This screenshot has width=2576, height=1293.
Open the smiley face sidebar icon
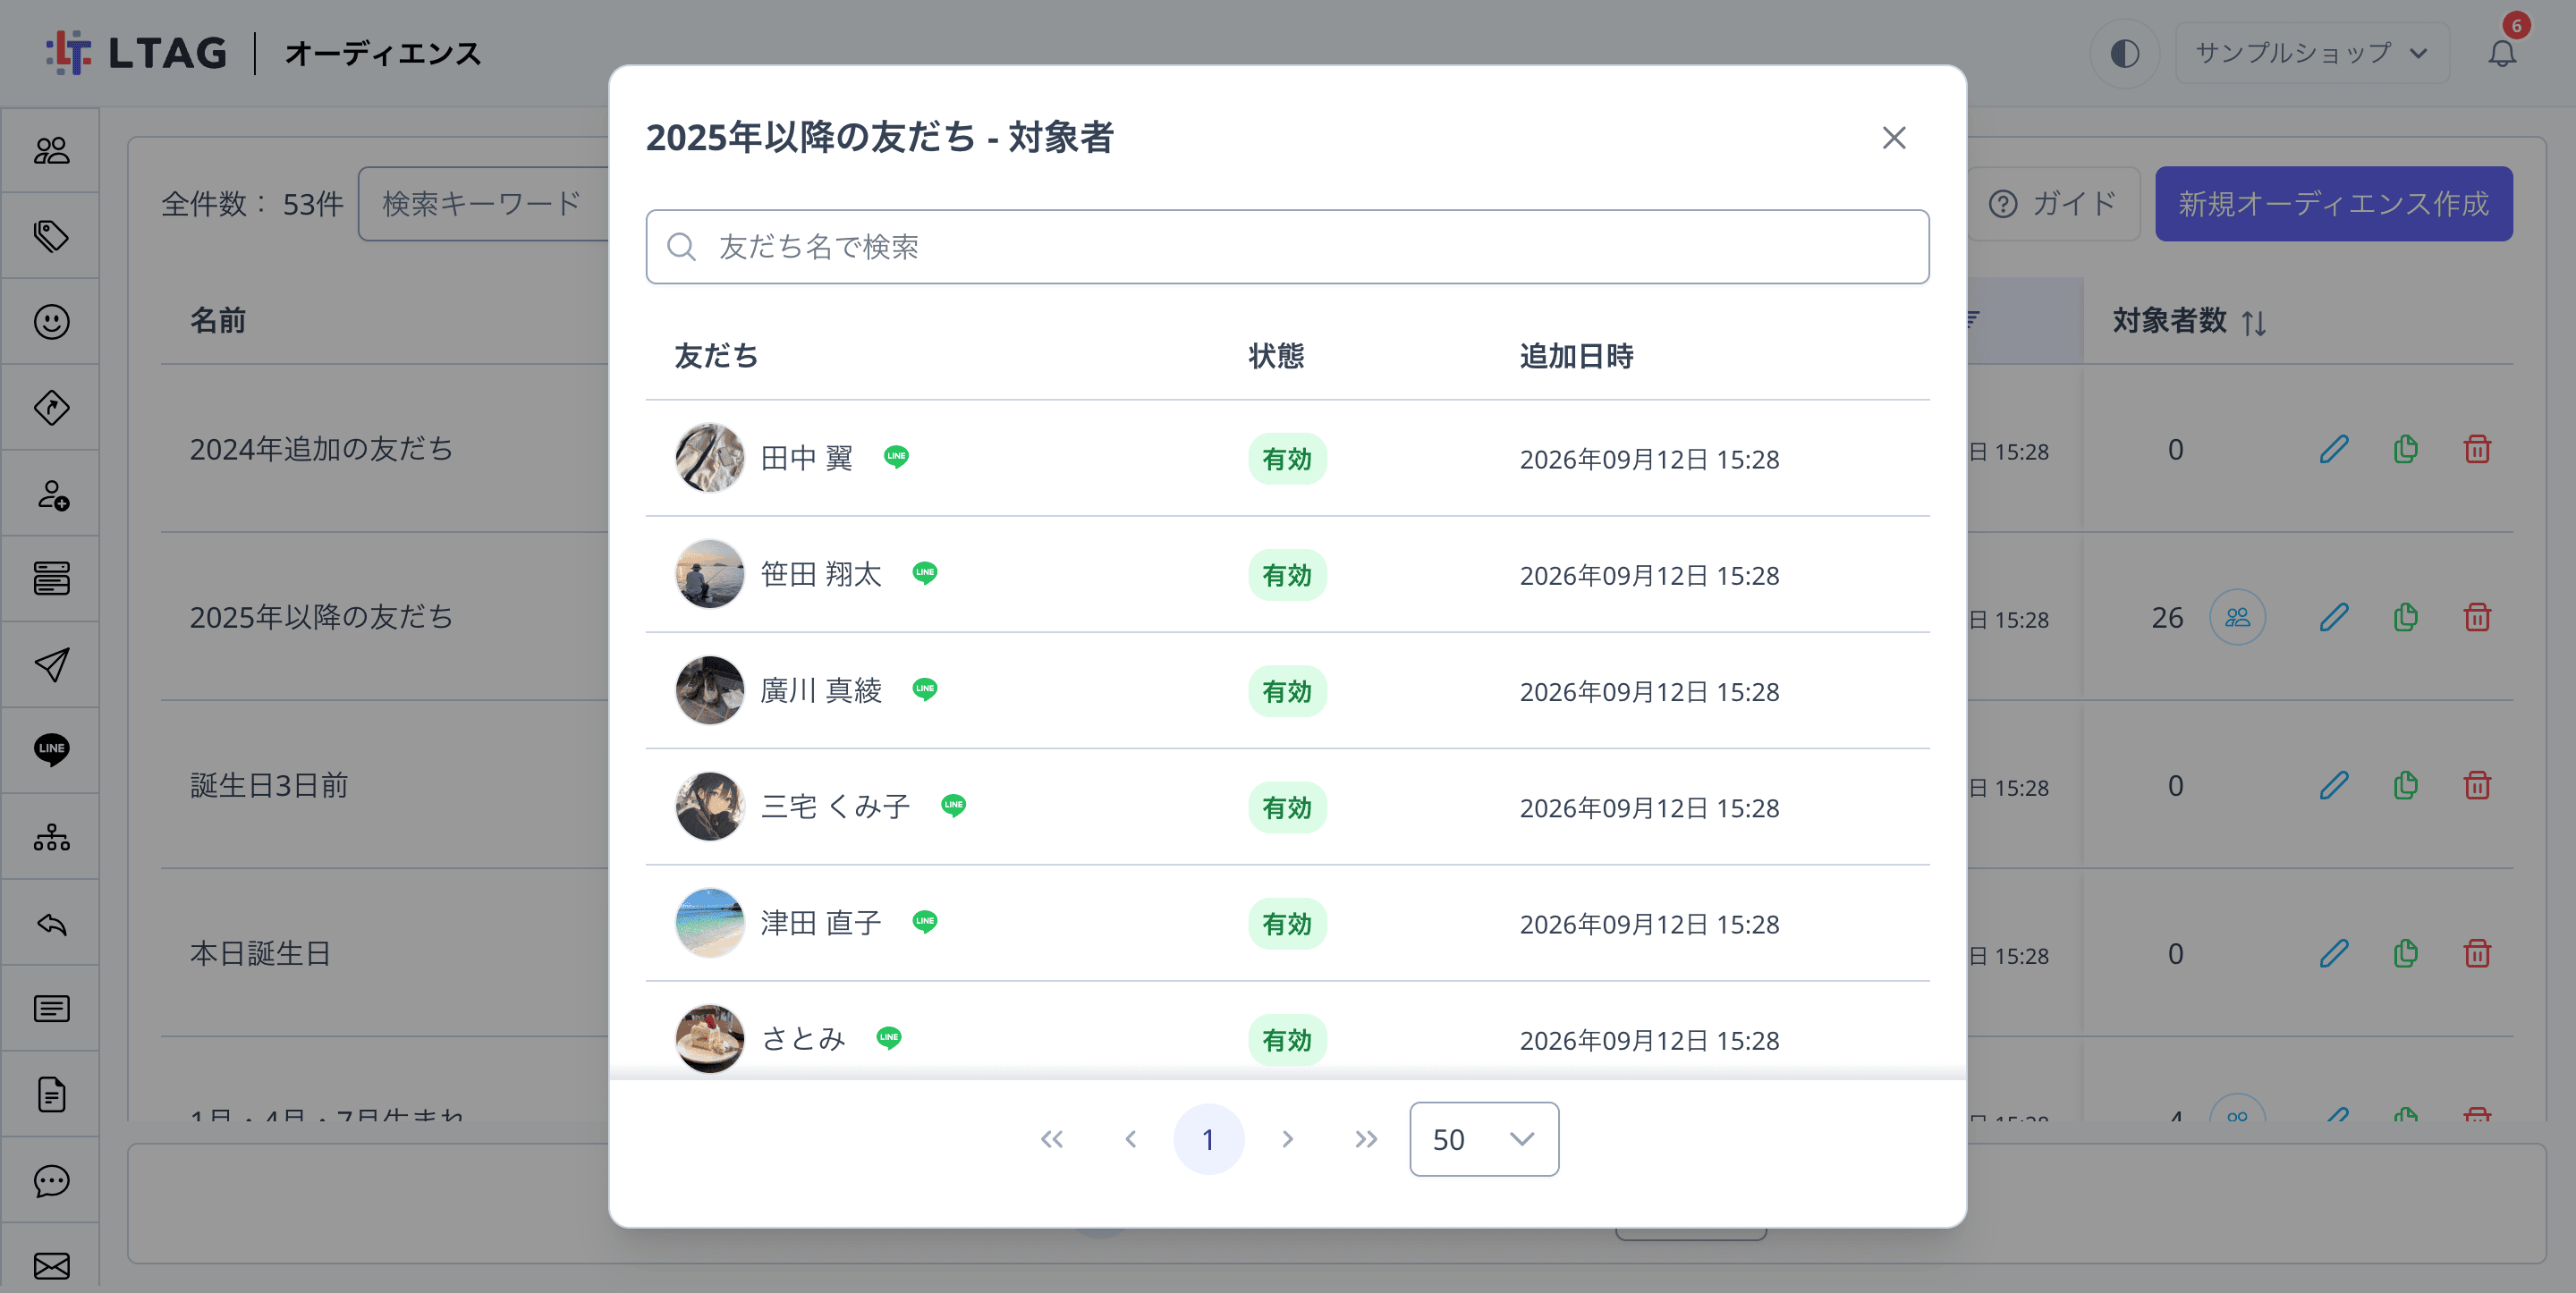51,322
